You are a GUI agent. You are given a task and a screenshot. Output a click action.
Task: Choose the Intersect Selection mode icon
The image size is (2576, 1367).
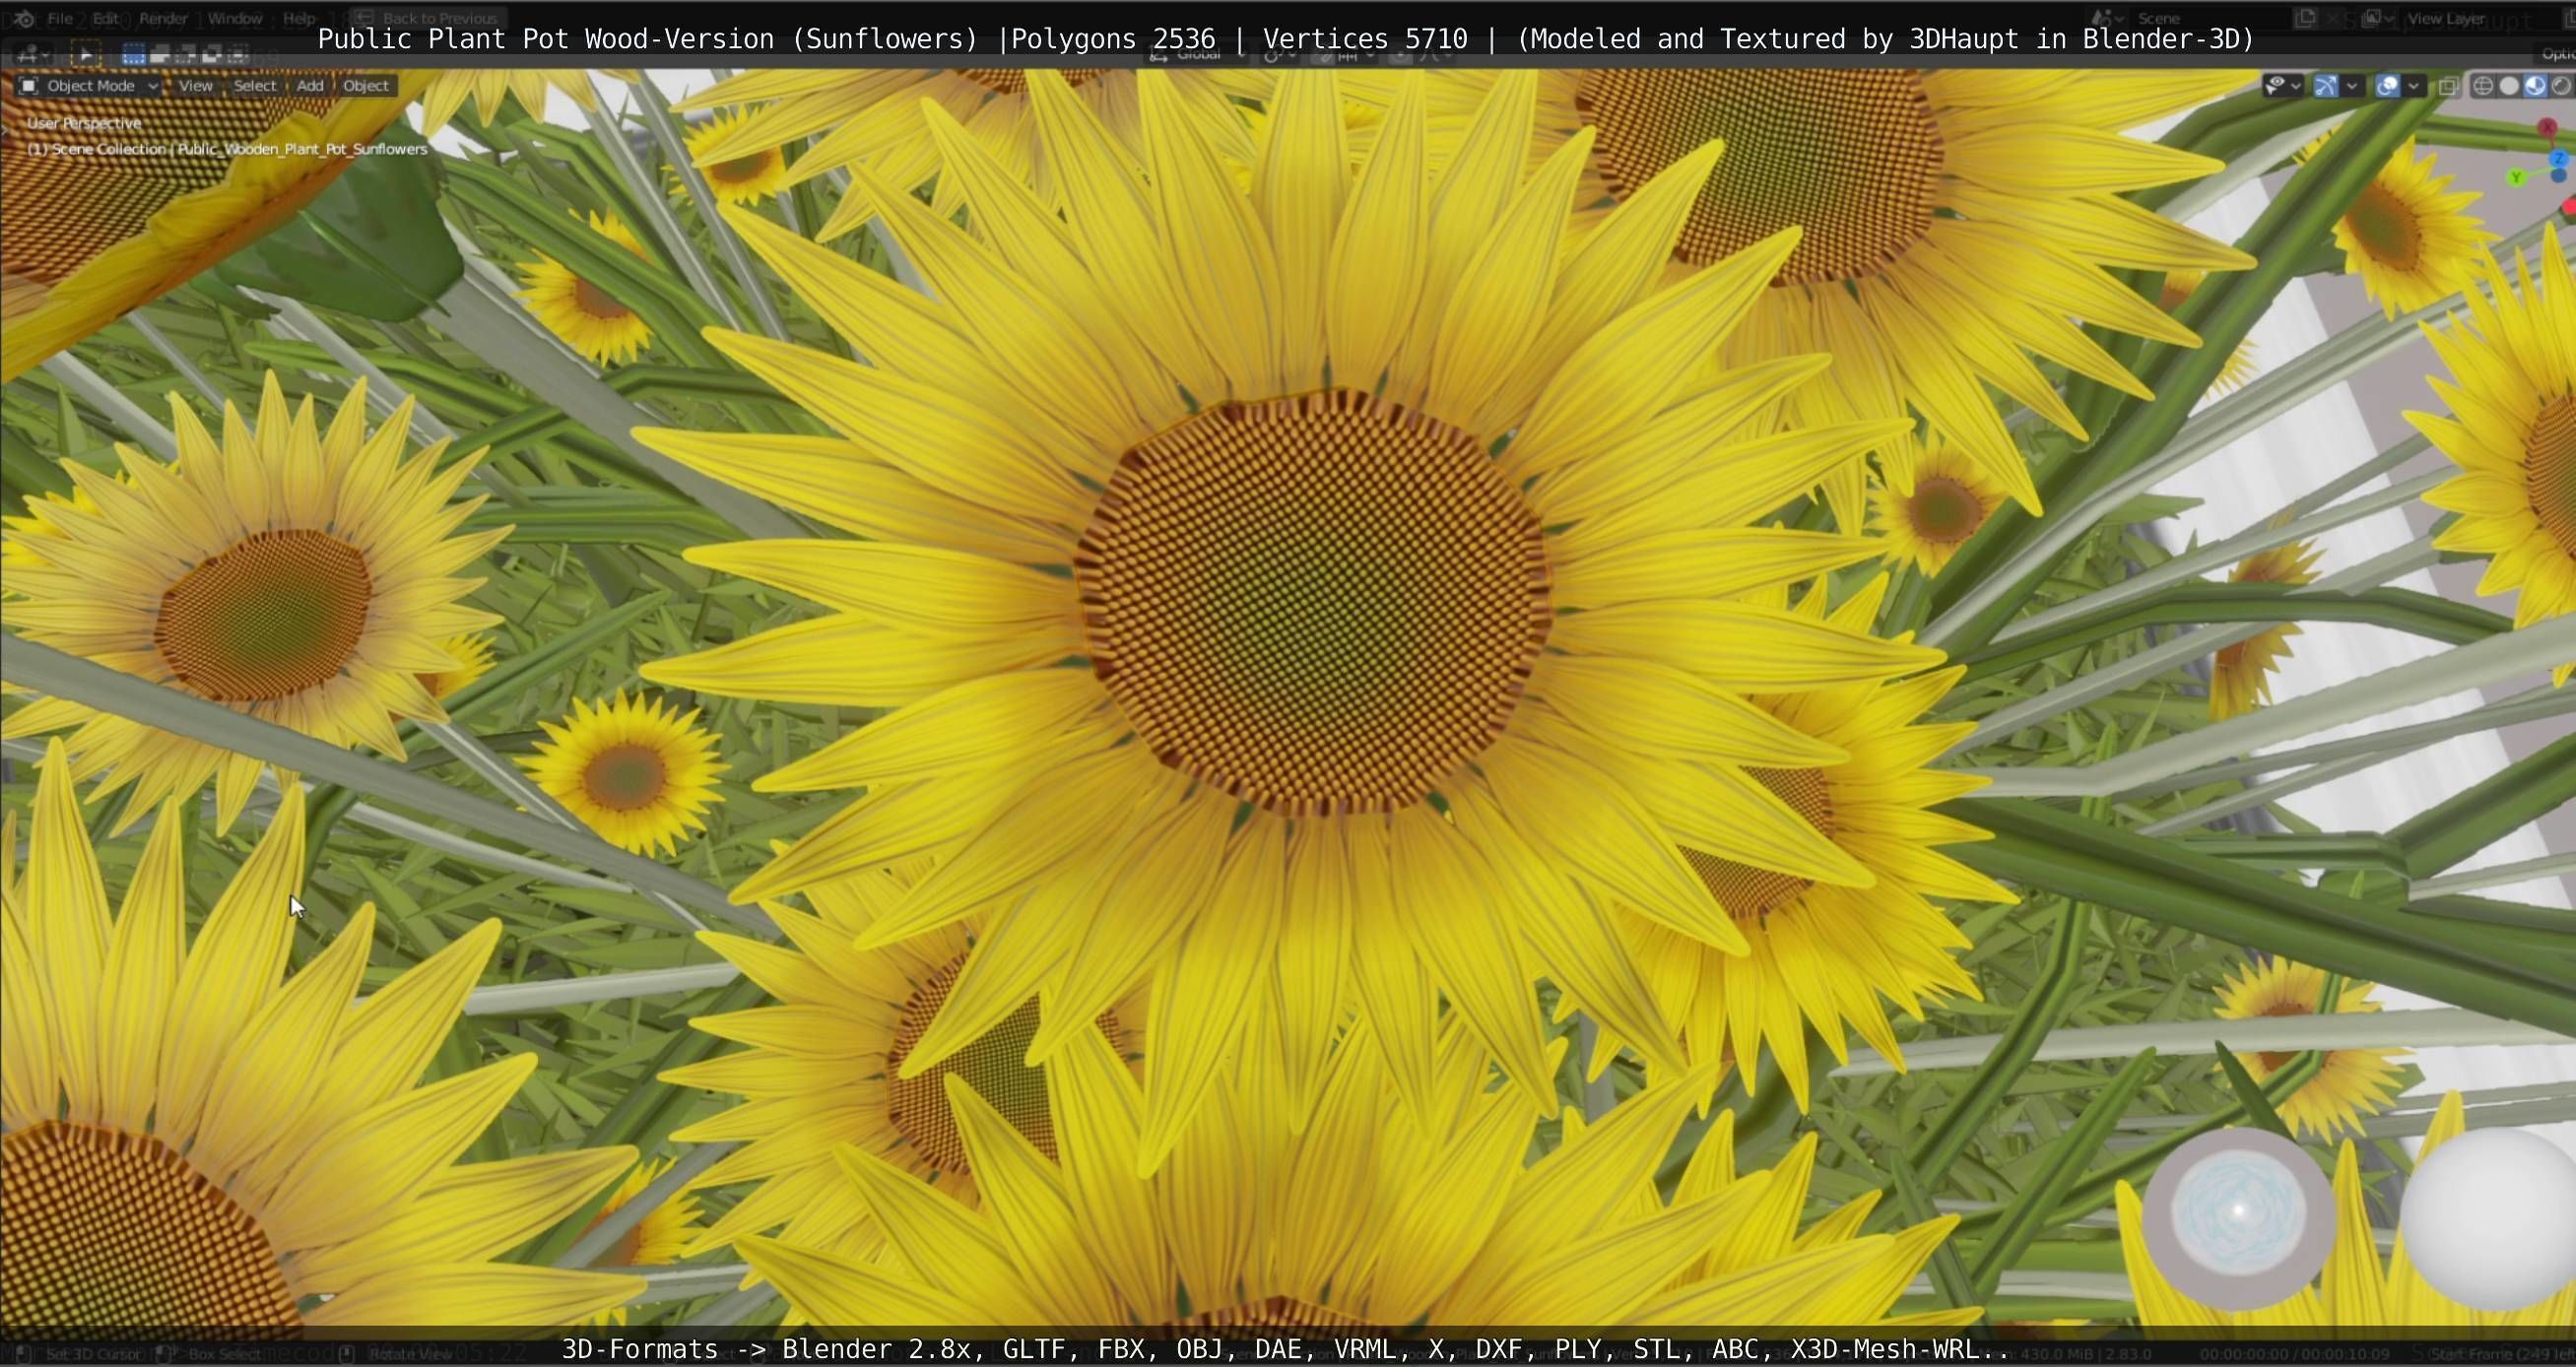pyautogui.click(x=238, y=55)
